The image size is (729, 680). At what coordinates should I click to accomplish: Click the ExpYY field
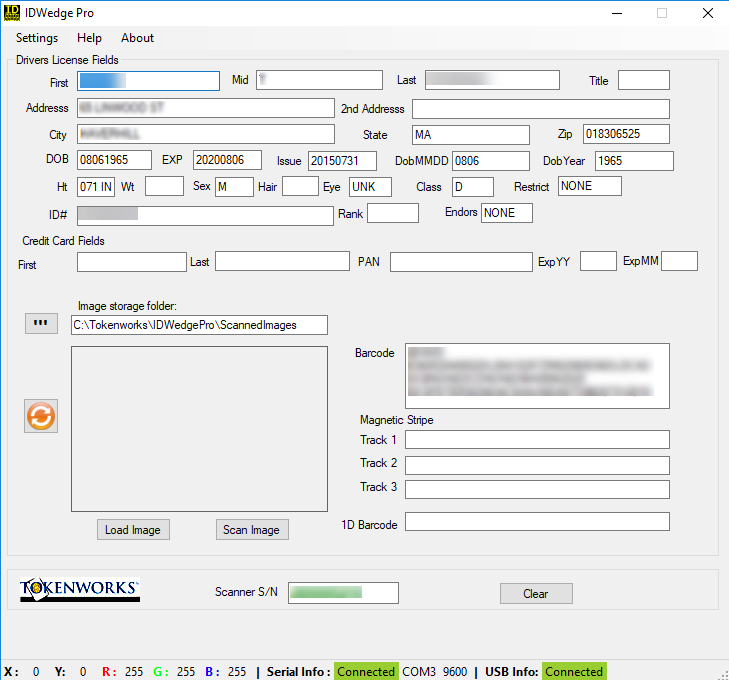coord(598,261)
